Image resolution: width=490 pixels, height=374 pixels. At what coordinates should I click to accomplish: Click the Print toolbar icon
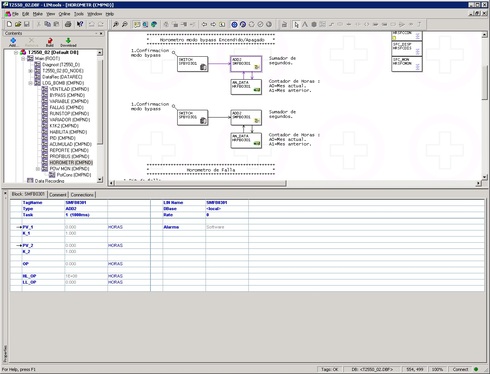[68, 24]
